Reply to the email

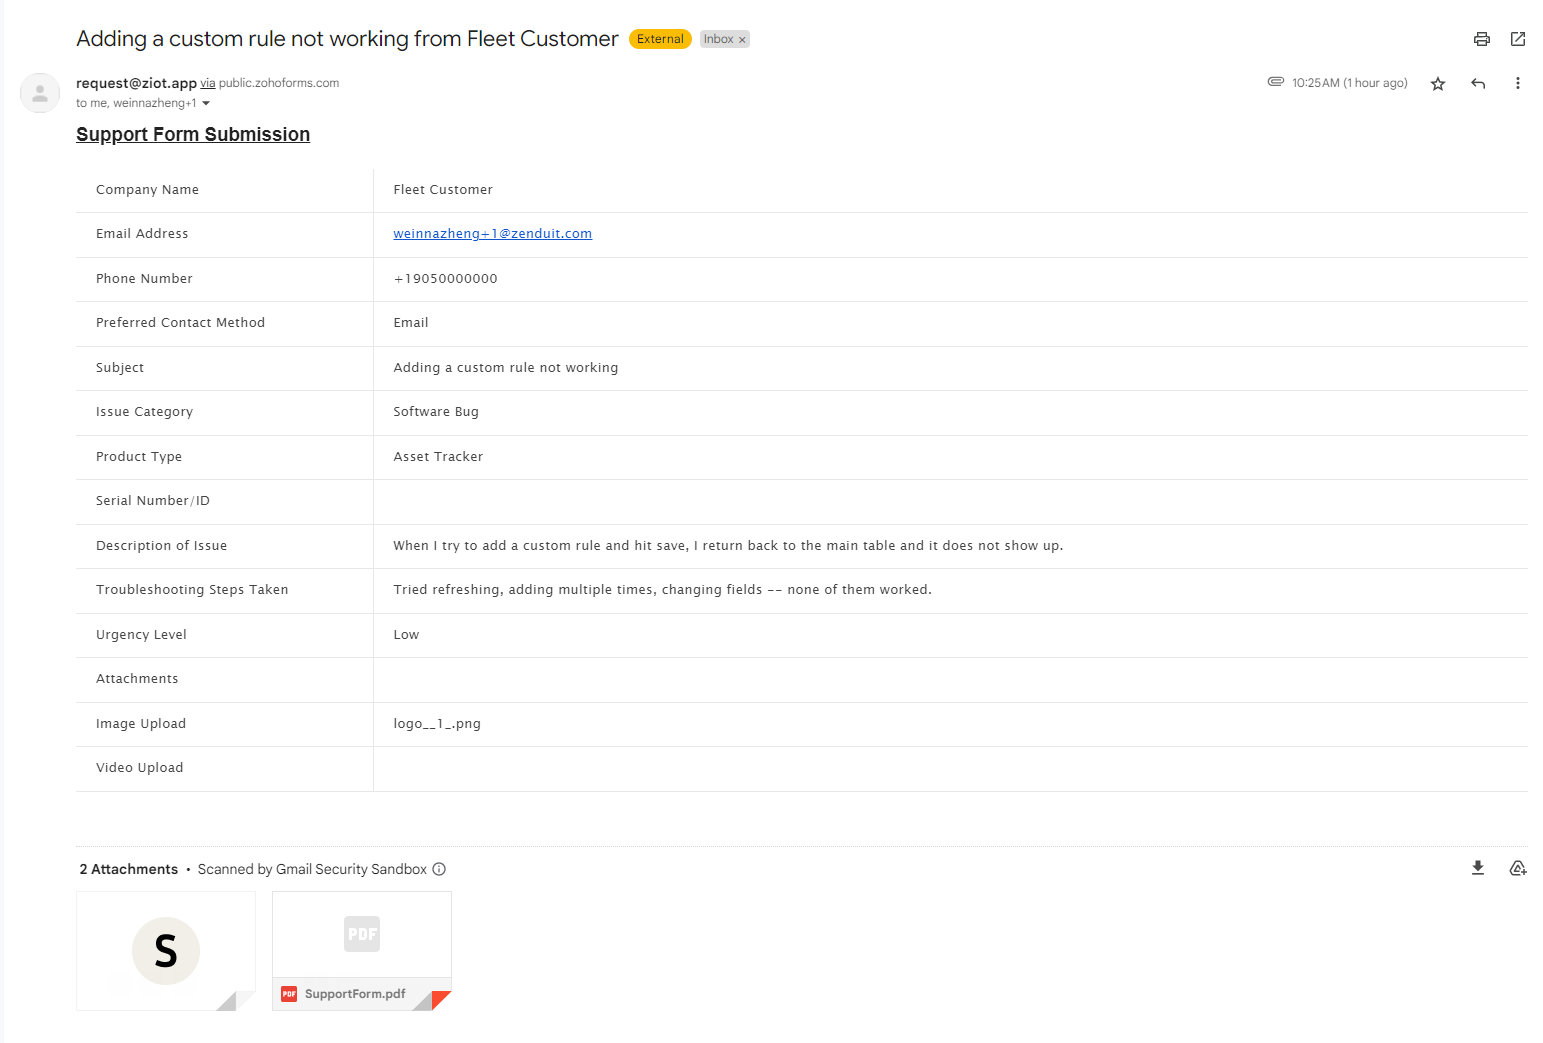click(x=1477, y=84)
